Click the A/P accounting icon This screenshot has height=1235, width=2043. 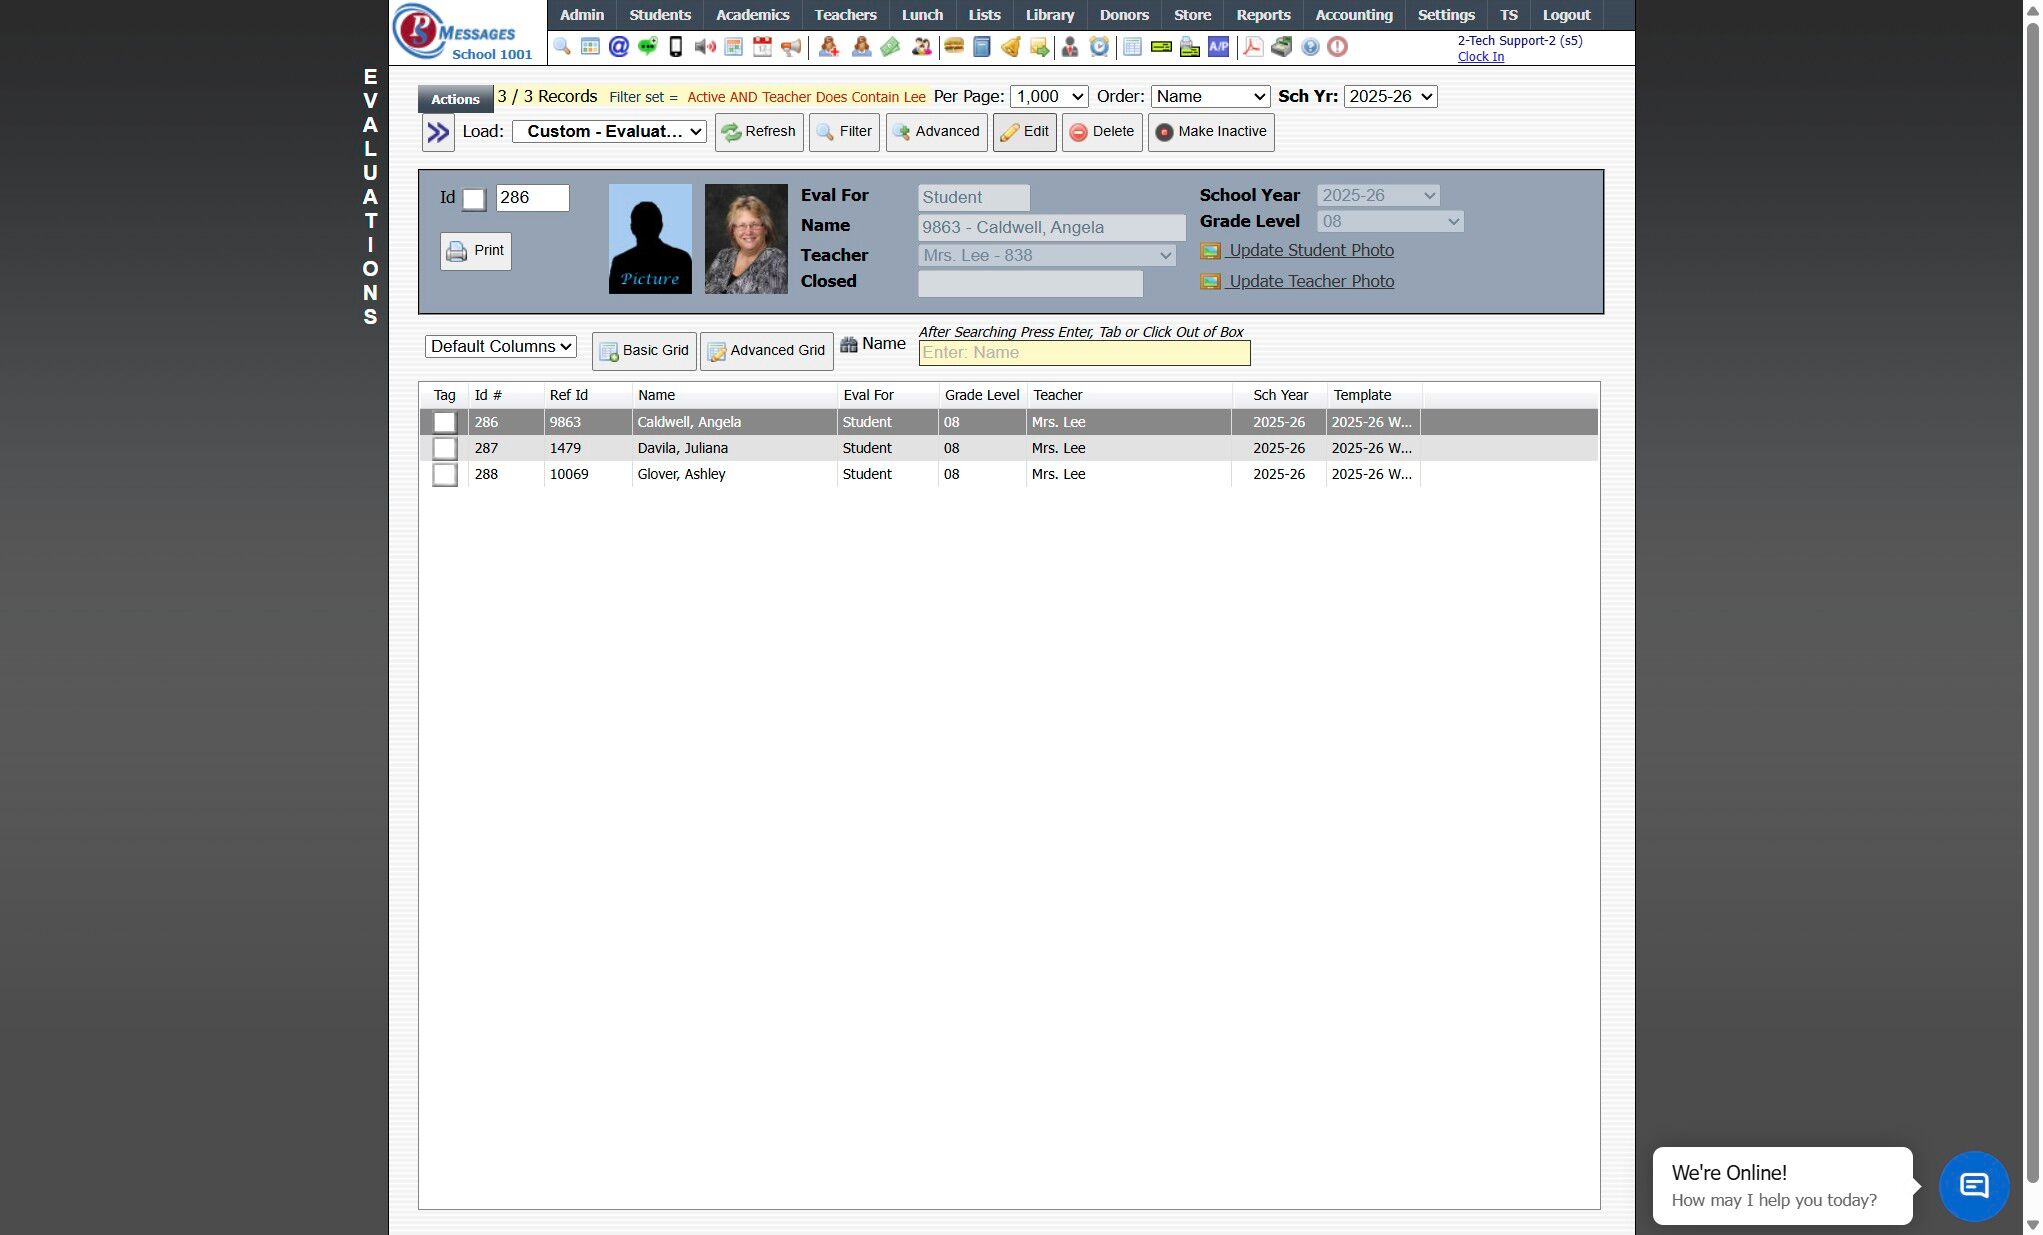coord(1218,47)
